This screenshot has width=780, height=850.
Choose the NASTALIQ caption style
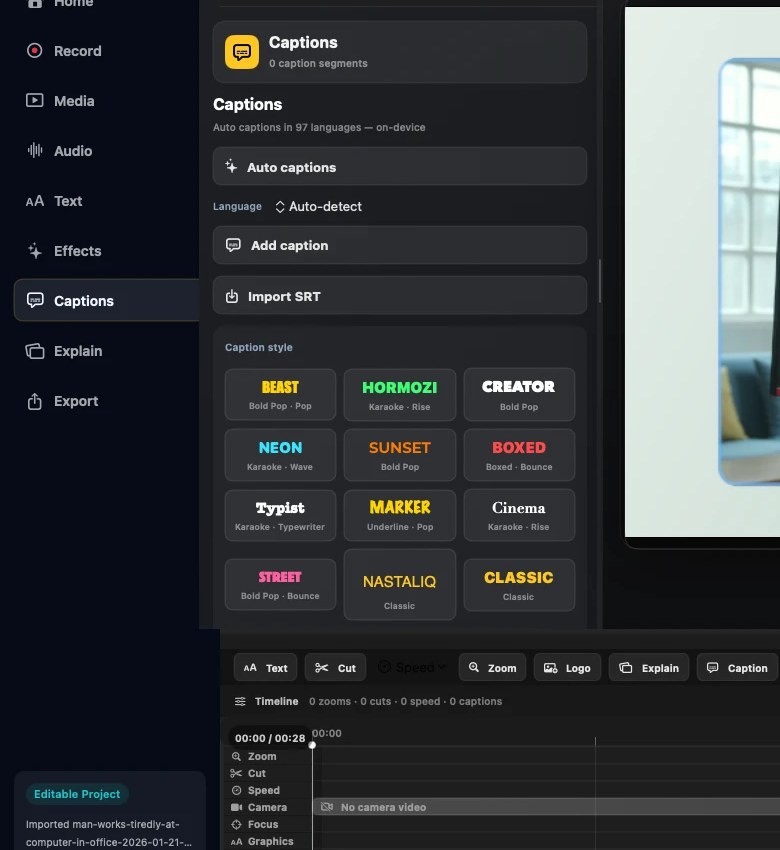coord(399,584)
